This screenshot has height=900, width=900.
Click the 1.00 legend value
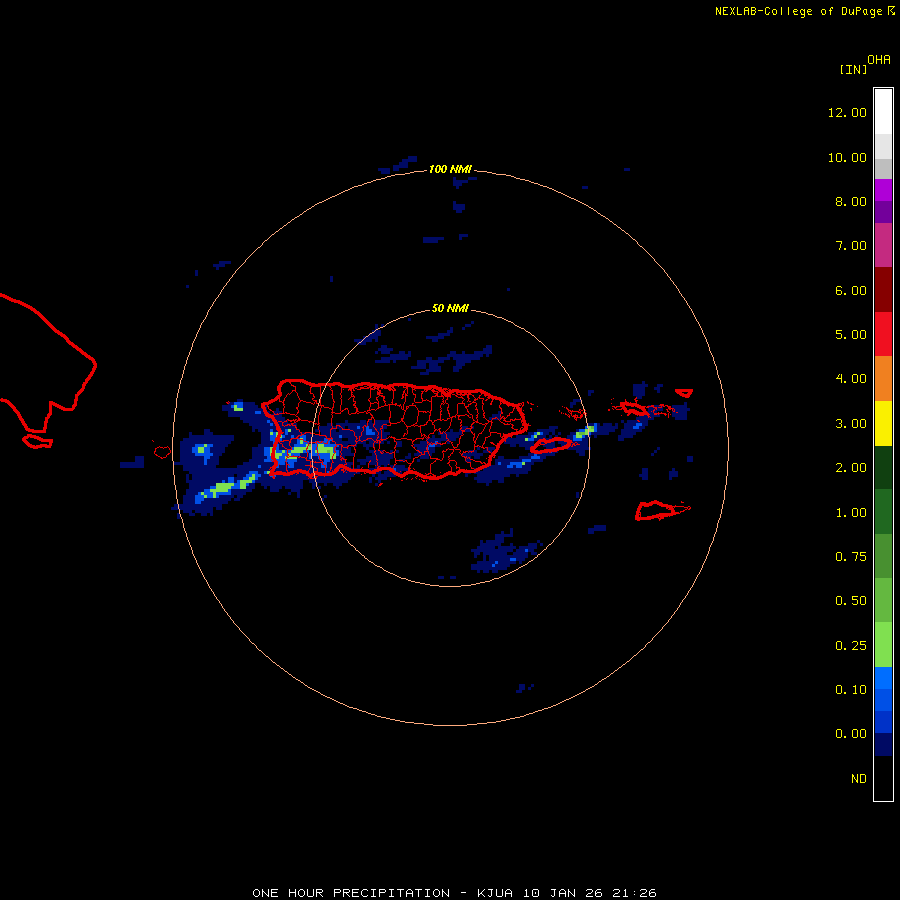[x=851, y=513]
